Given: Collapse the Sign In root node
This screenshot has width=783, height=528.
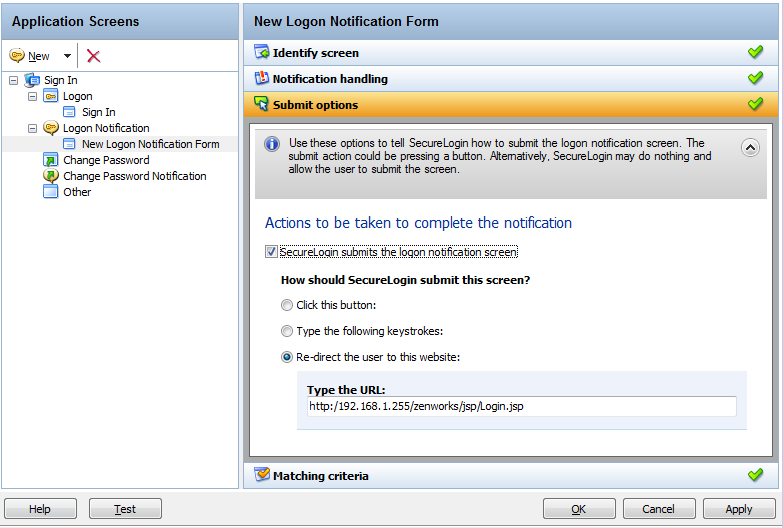Looking at the screenshot, I should point(13,80).
